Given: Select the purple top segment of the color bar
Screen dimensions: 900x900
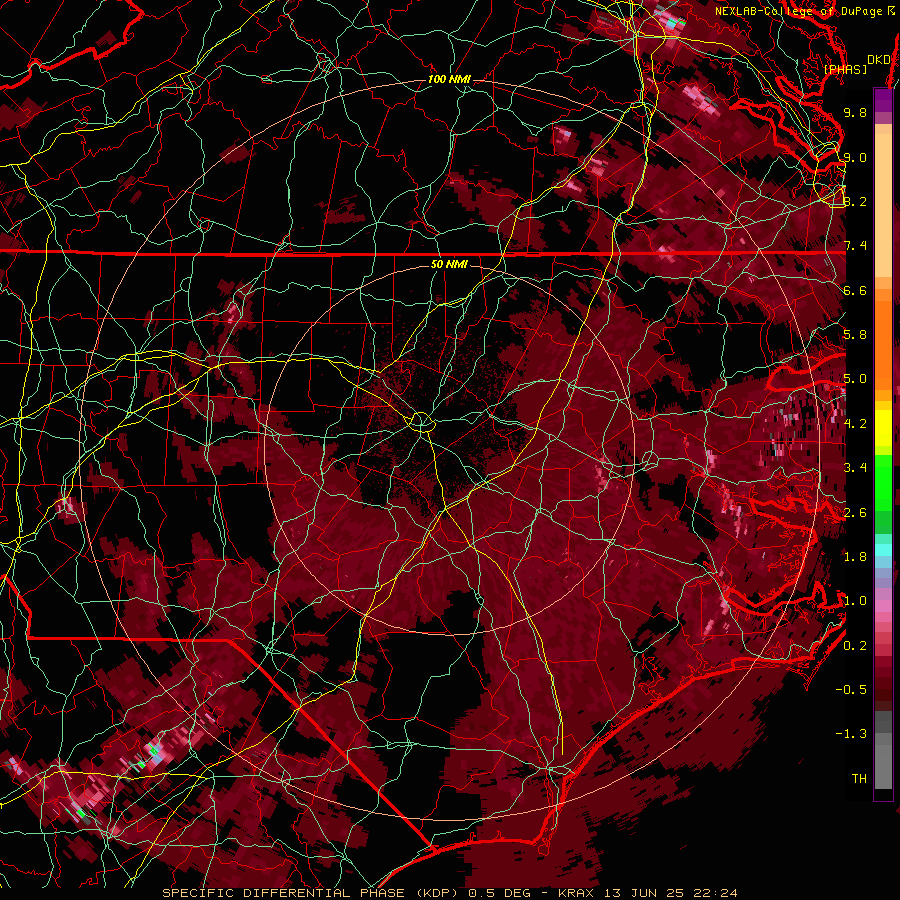Looking at the screenshot, I should (883, 100).
